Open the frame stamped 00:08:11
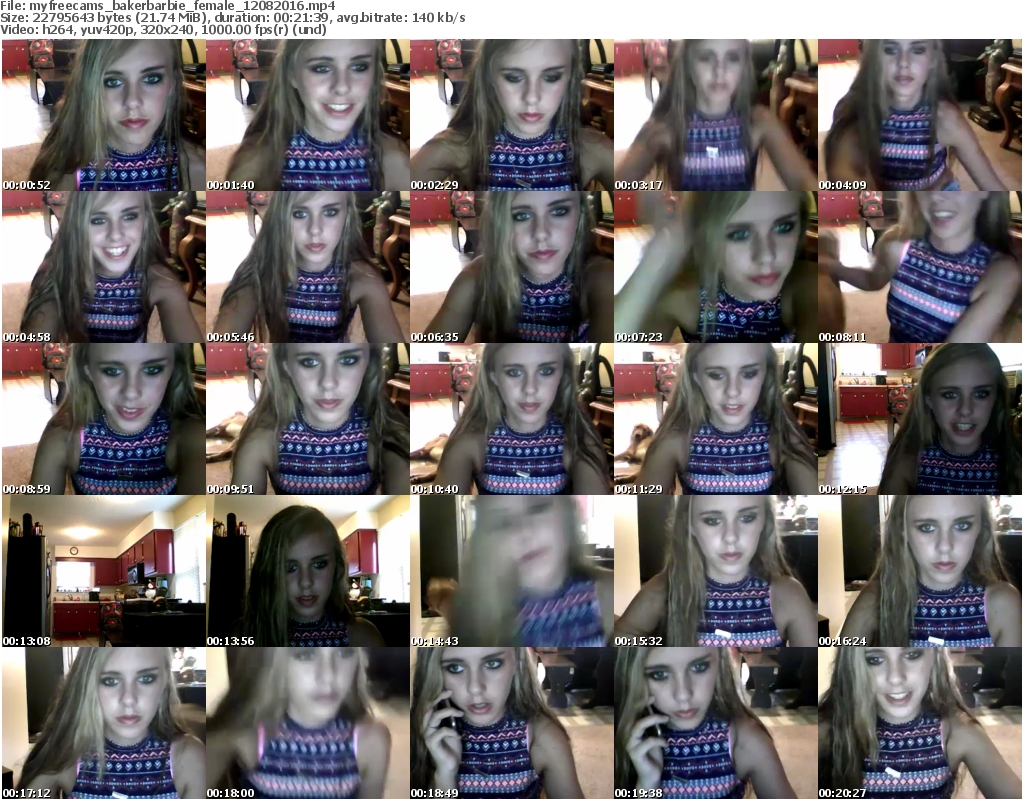 (x=920, y=267)
